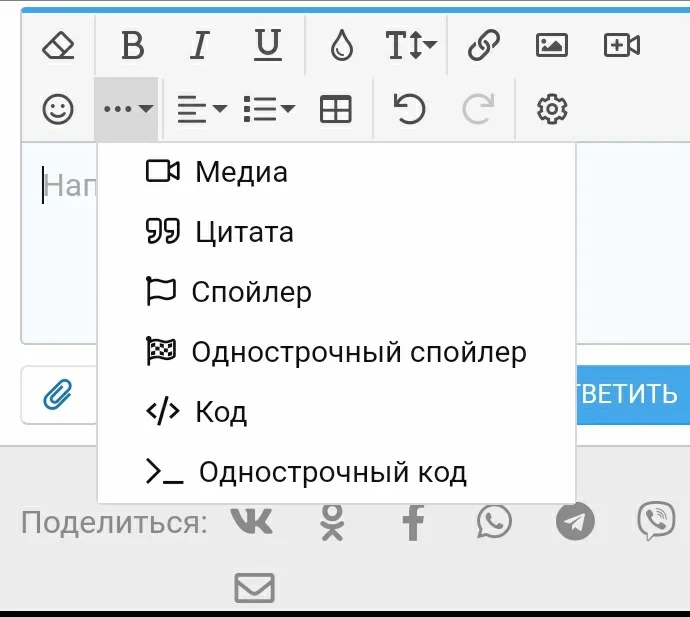Image resolution: width=690 pixels, height=617 pixels.
Task: Click the insert video camera icon
Action: click(621, 45)
